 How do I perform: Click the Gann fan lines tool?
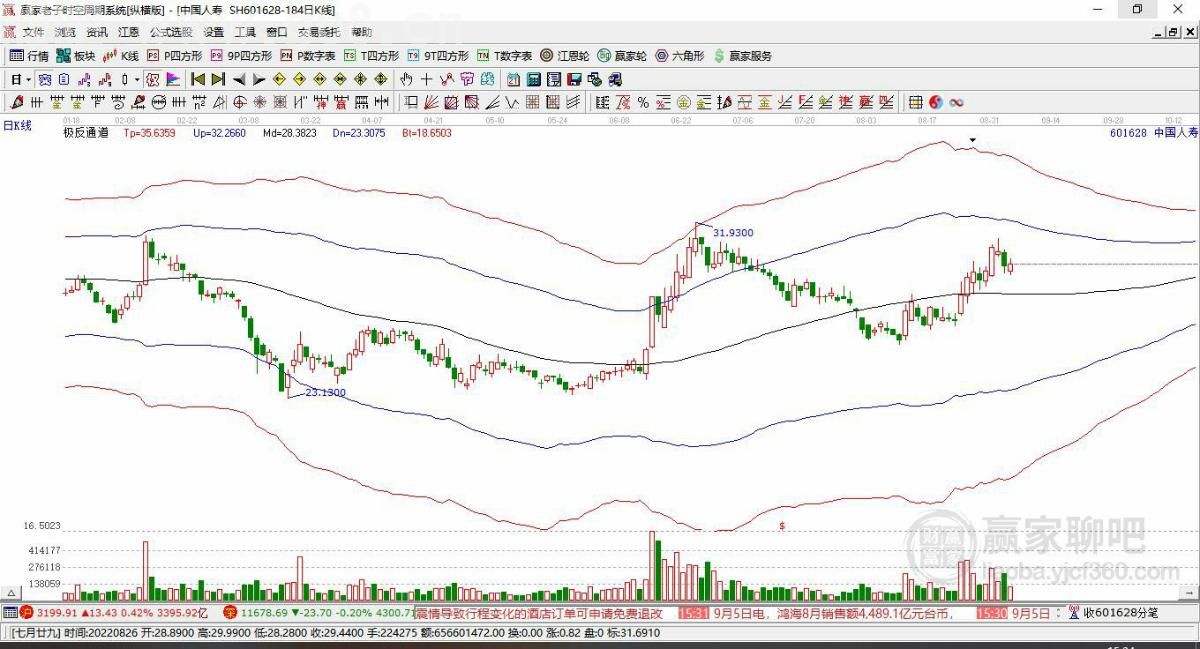point(431,102)
